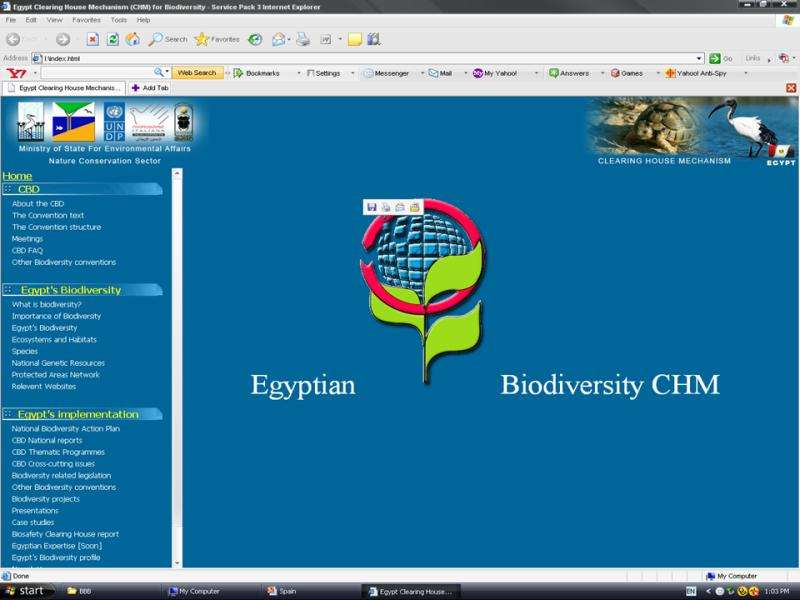This screenshot has width=800, height=600.
Task: Click the sidebar scrollbar down arrow
Action: point(177,563)
